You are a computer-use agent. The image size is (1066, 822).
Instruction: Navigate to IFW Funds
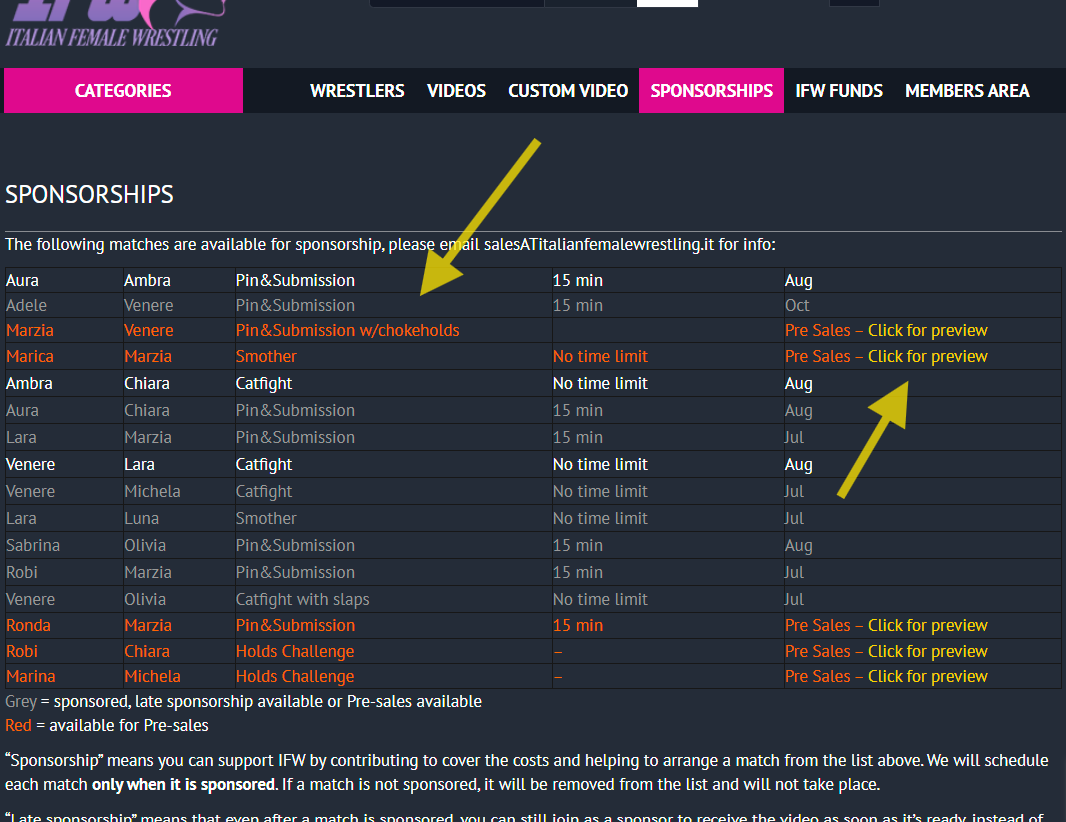point(839,90)
